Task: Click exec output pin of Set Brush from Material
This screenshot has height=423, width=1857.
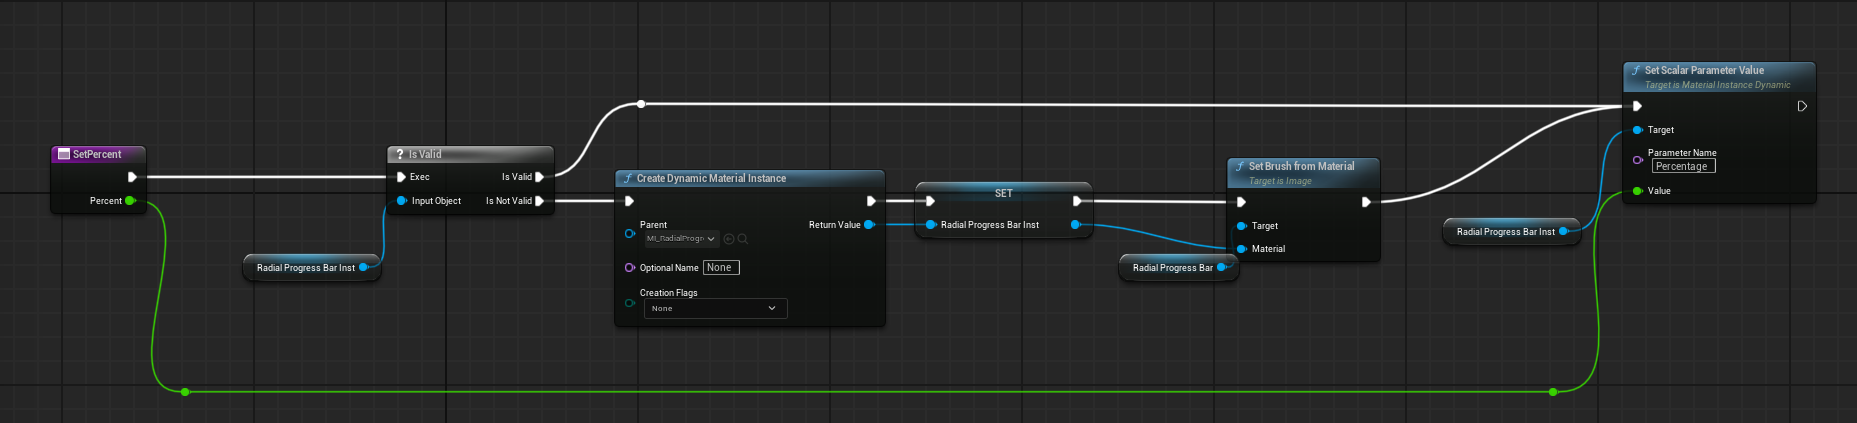Action: (1366, 202)
